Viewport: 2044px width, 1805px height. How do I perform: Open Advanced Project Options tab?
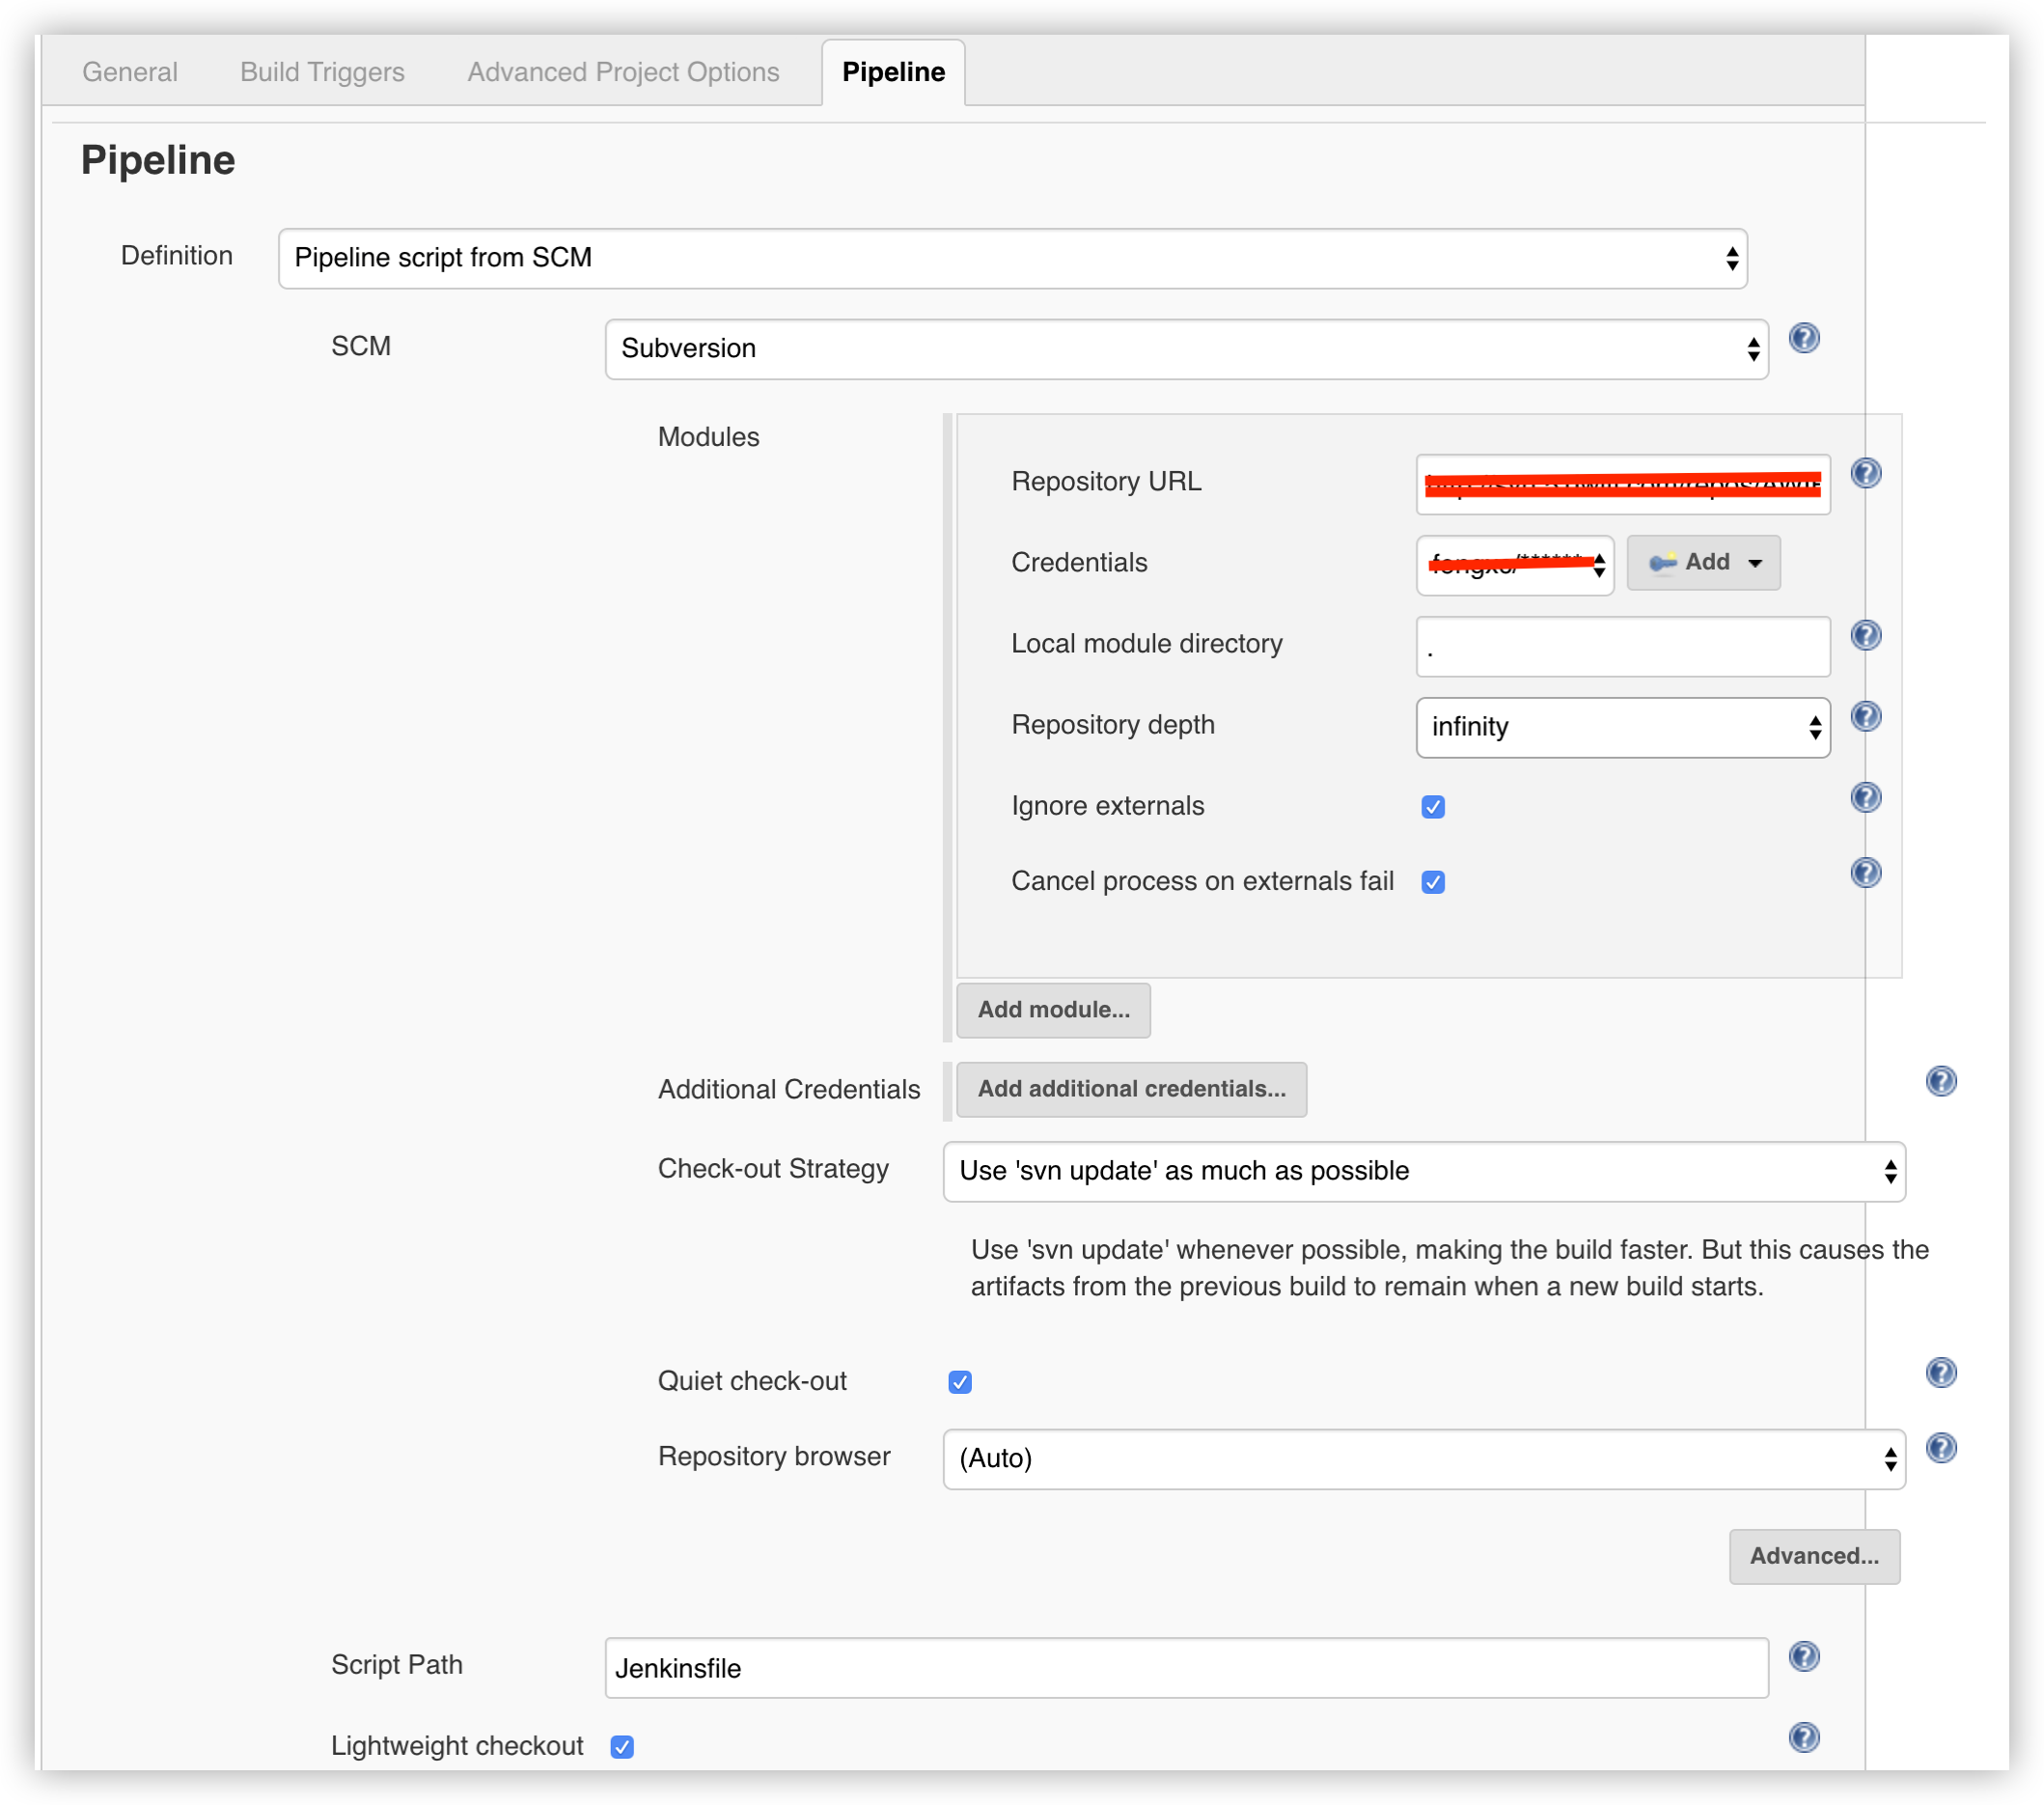click(622, 72)
